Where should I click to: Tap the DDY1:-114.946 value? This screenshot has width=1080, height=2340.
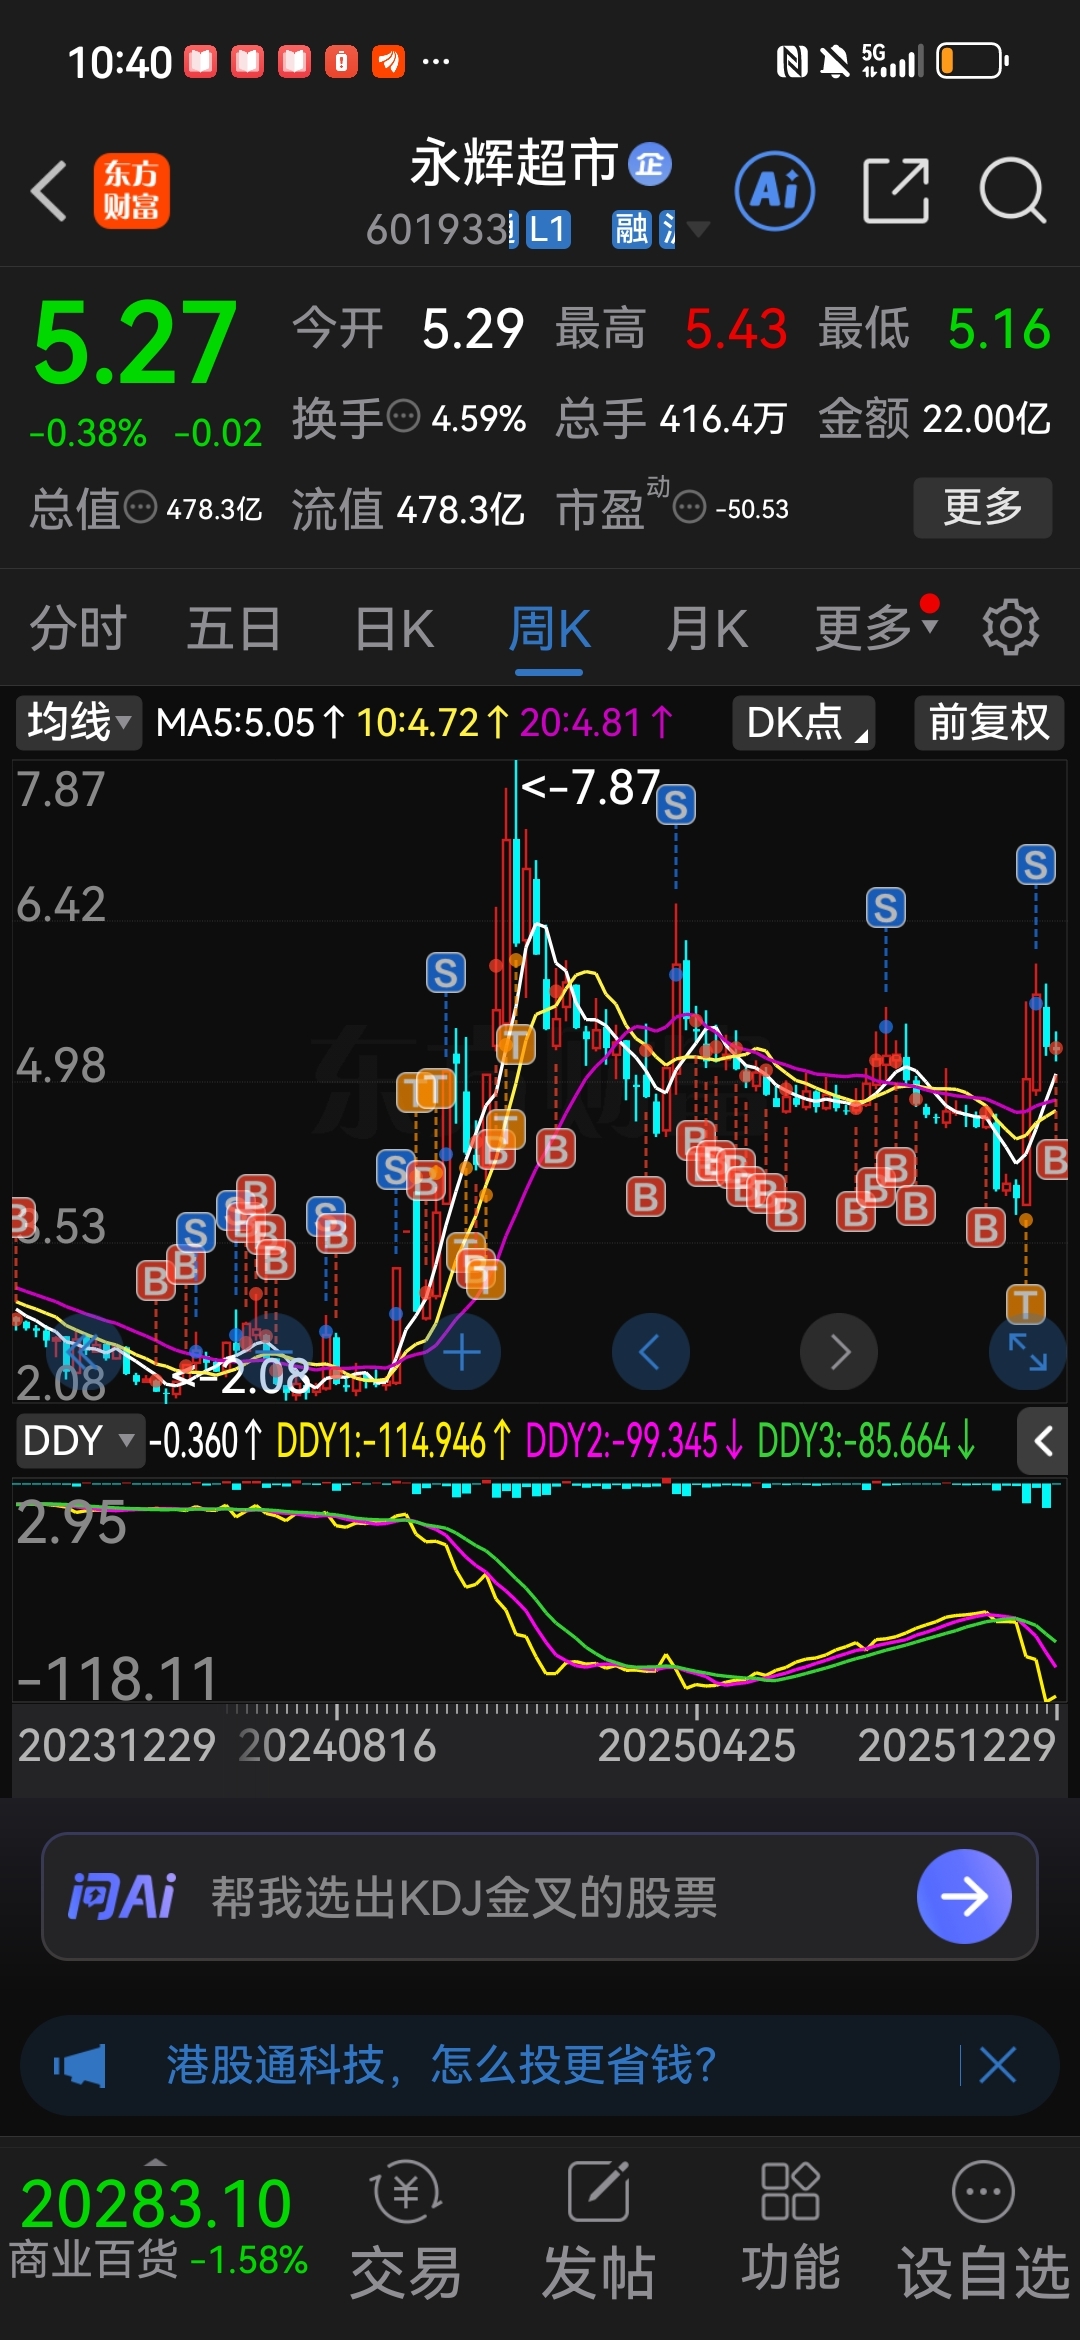click(394, 1441)
